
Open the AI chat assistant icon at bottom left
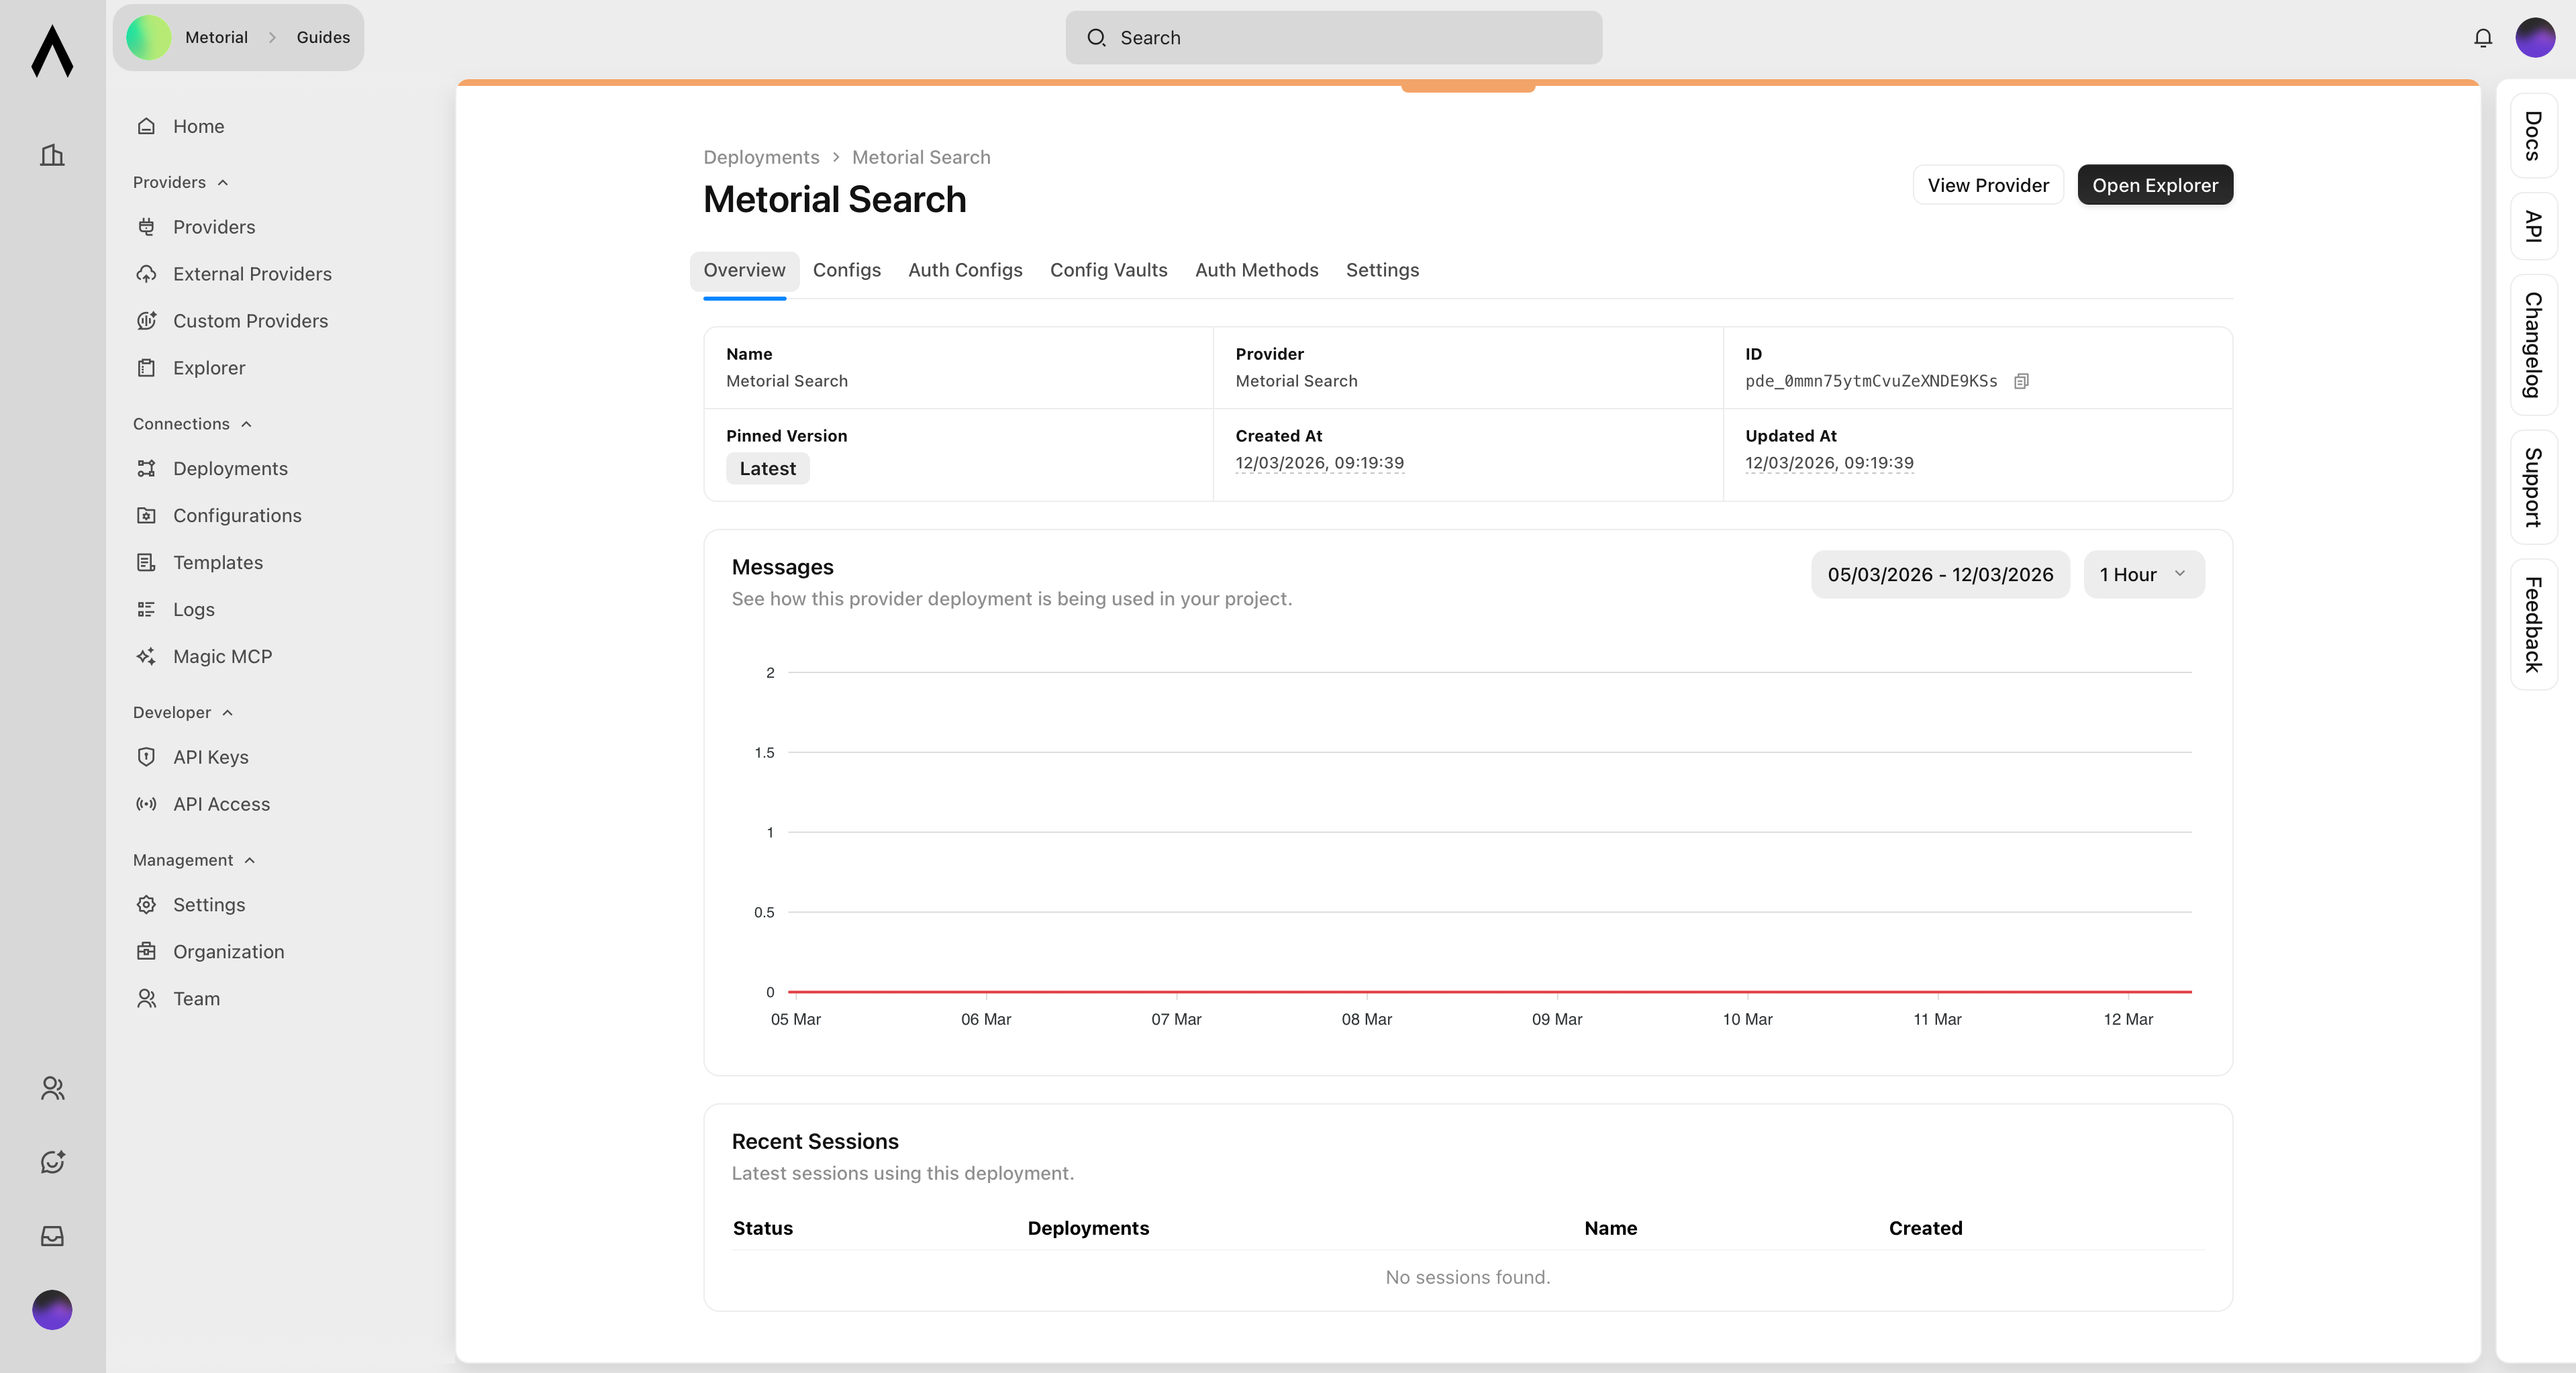click(52, 1162)
